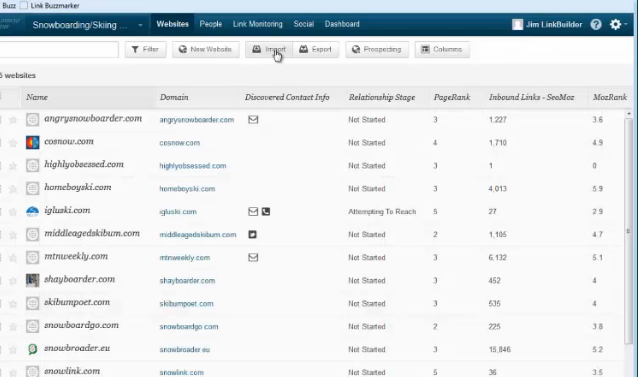Star the mtnweekly.com website
This screenshot has height=377, width=638.
(13, 257)
